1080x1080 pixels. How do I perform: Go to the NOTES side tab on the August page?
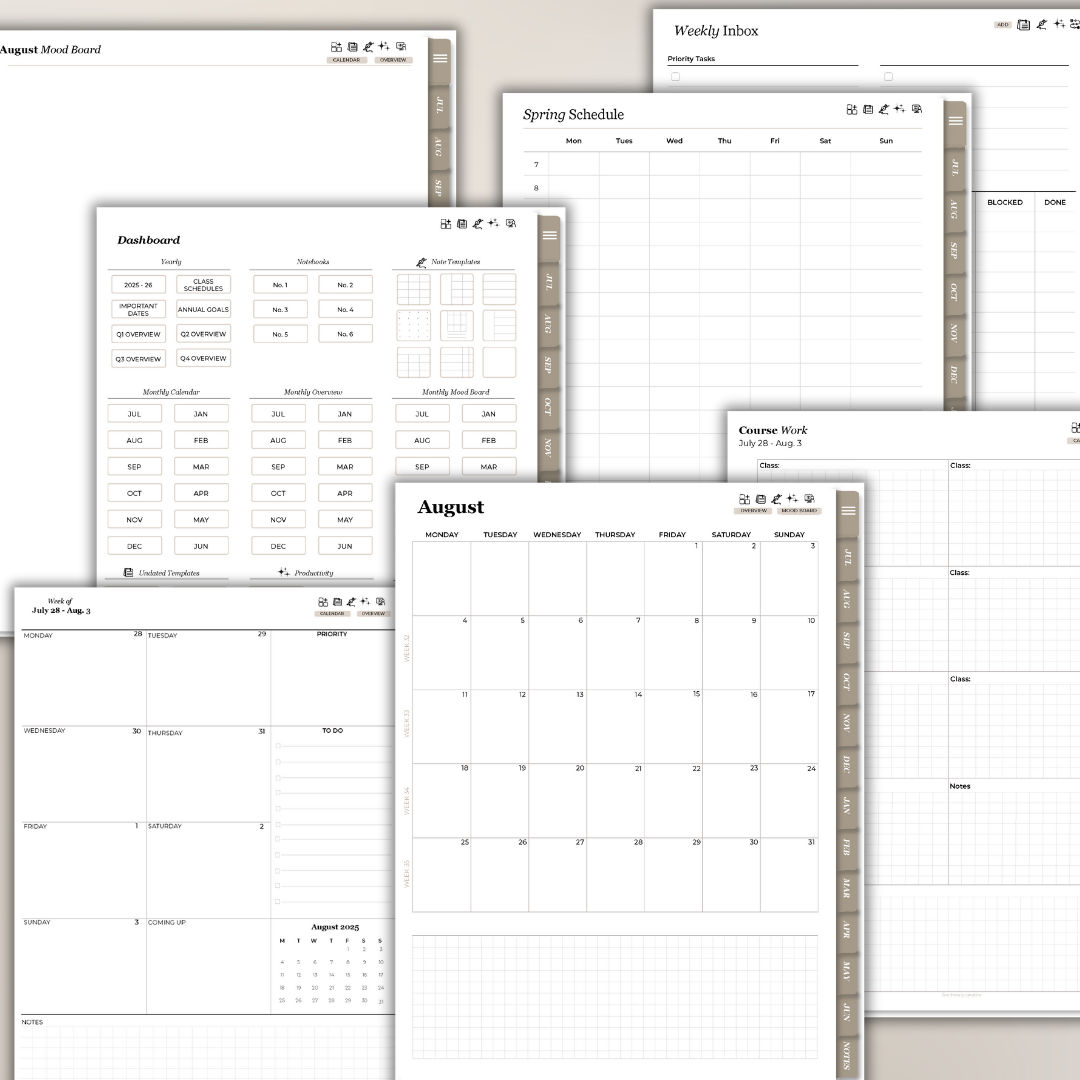tap(847, 1055)
